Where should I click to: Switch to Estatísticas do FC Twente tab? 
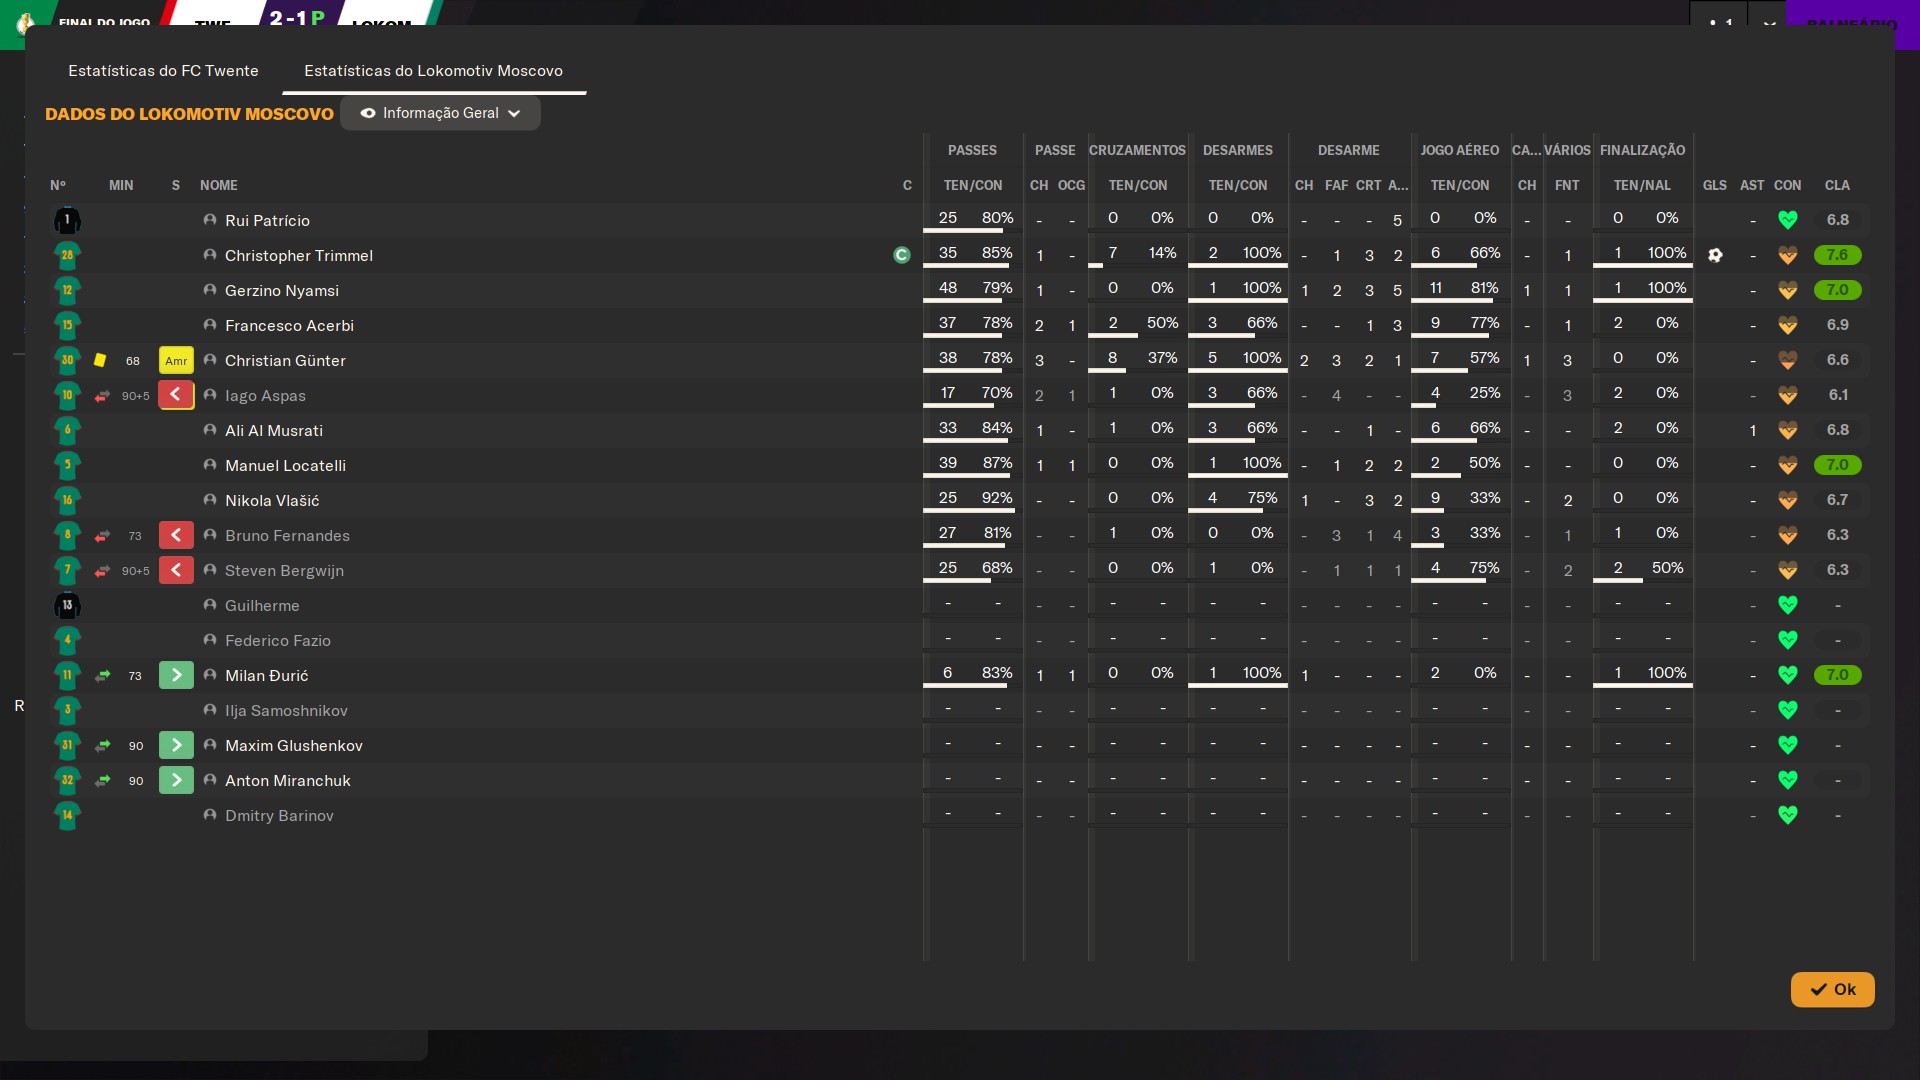click(x=163, y=71)
